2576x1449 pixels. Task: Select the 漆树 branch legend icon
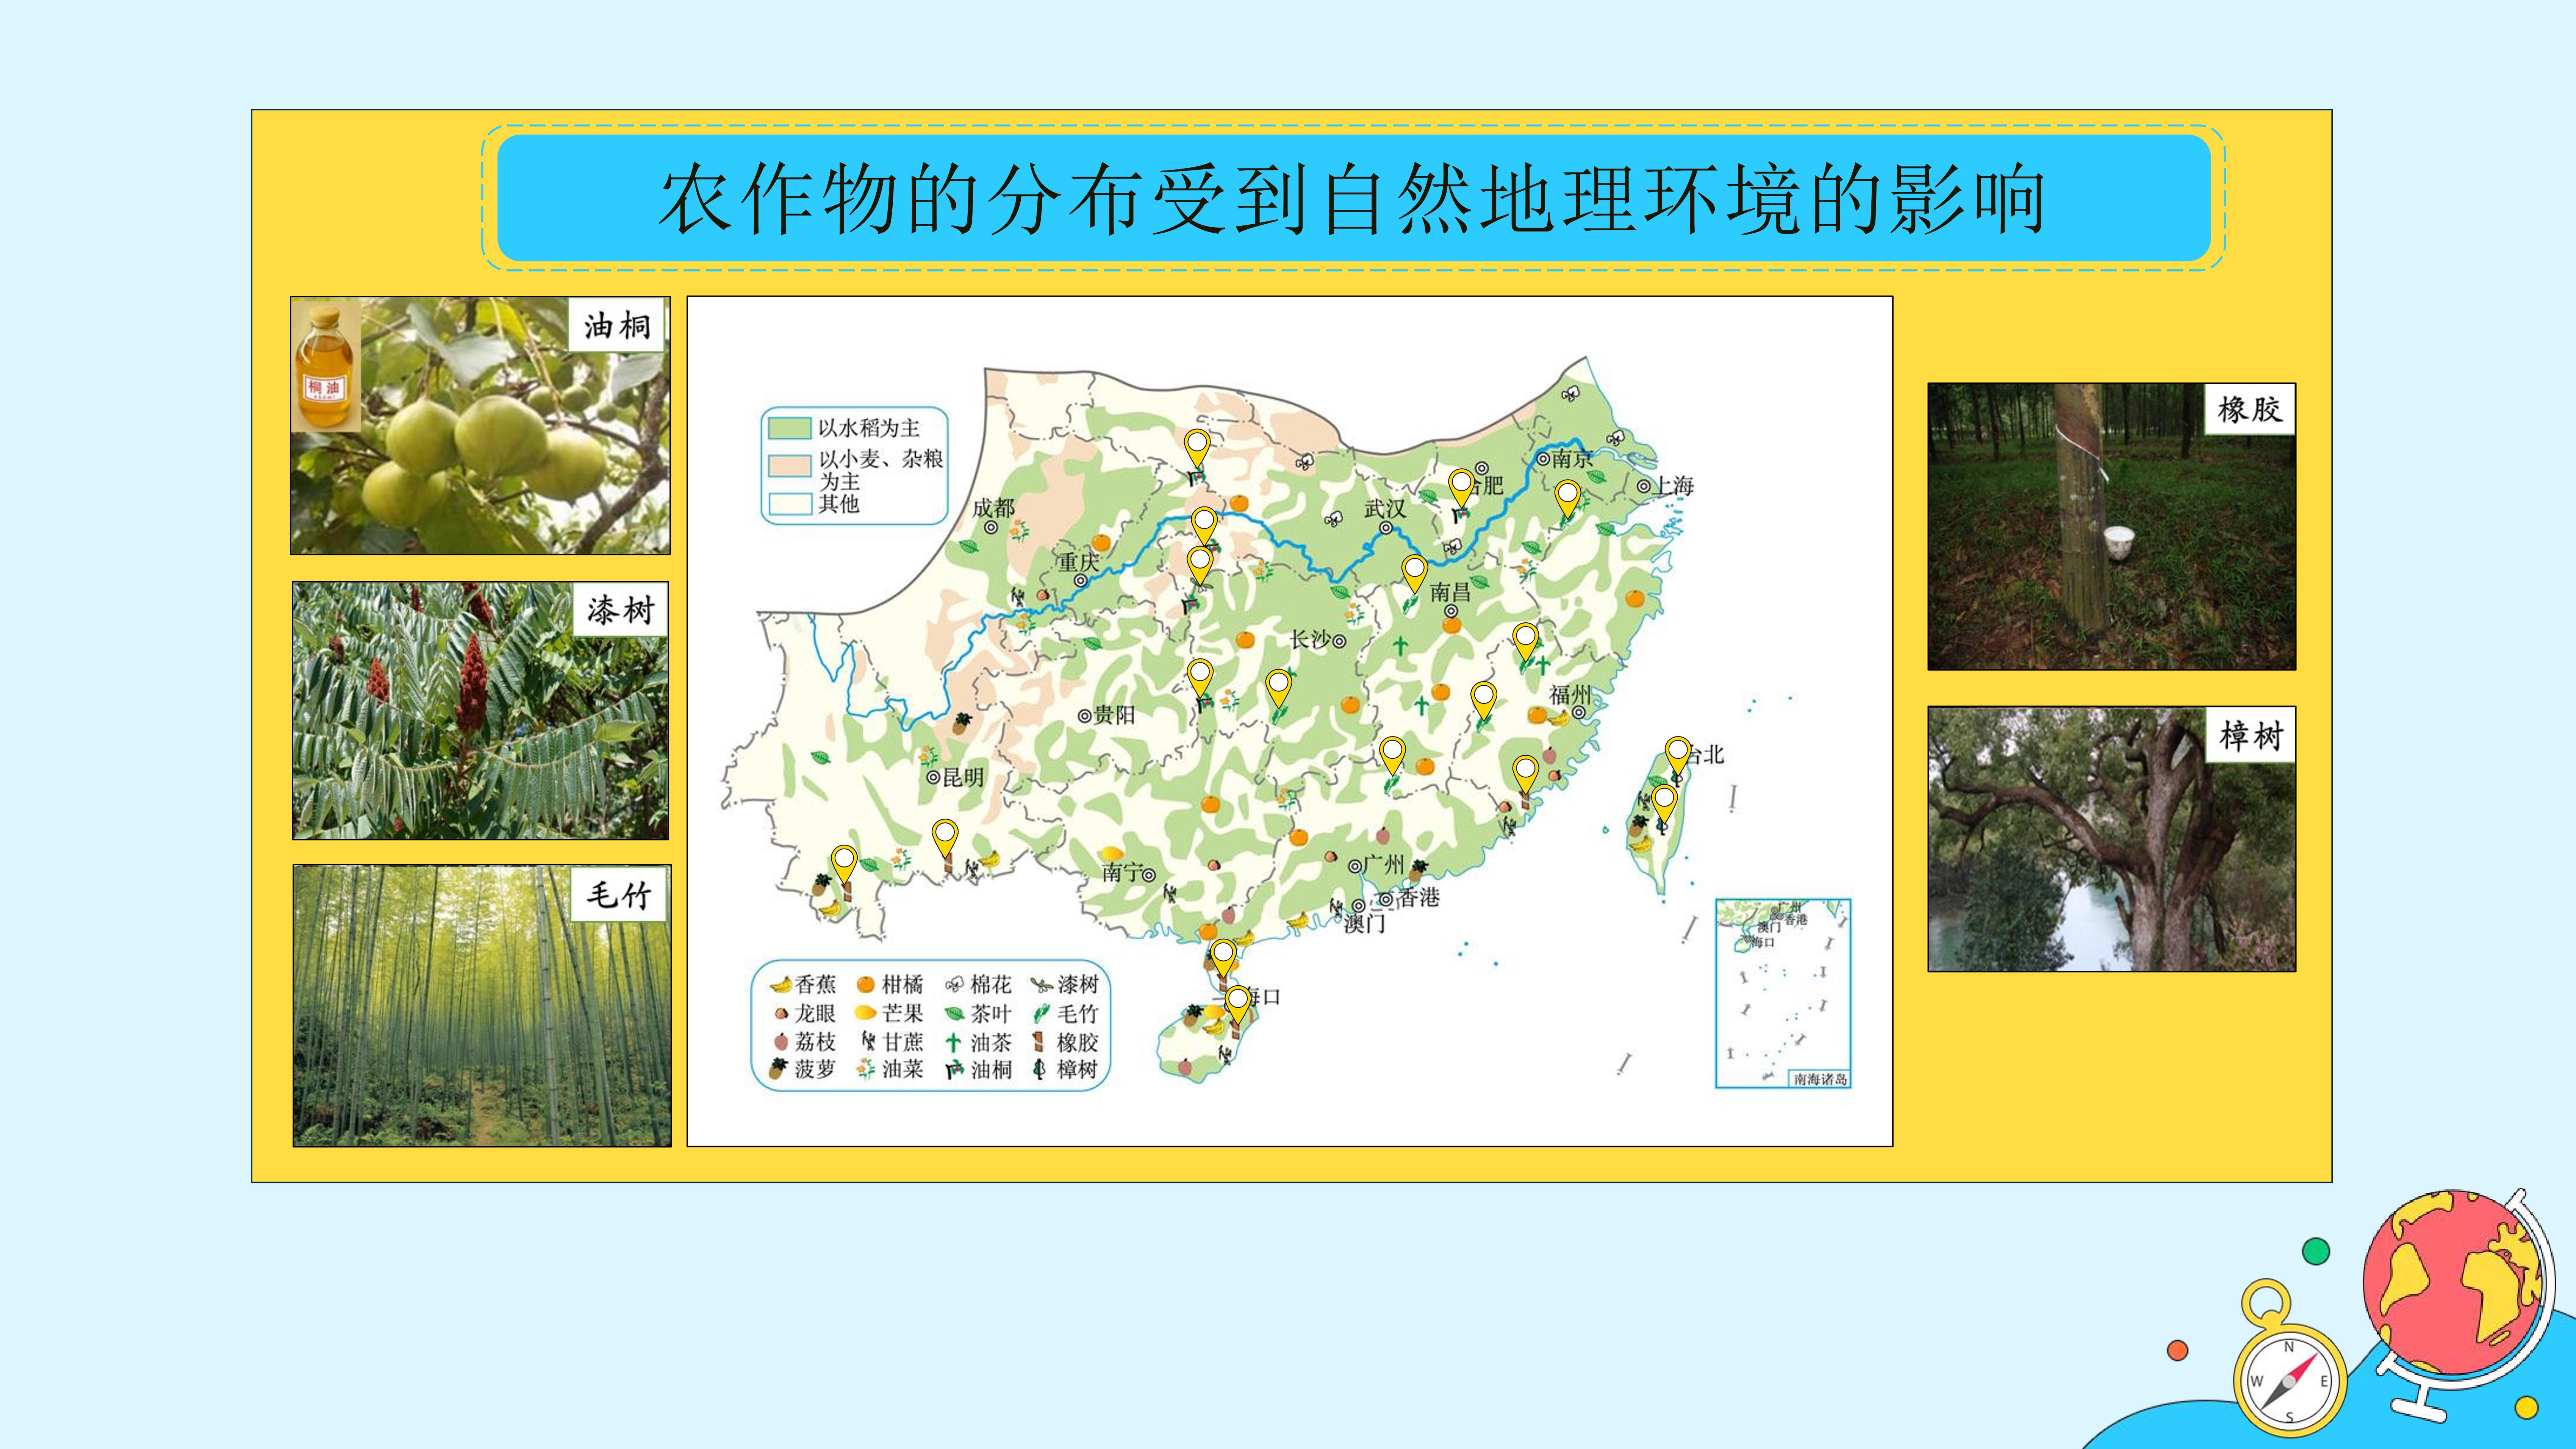[x=1042, y=985]
